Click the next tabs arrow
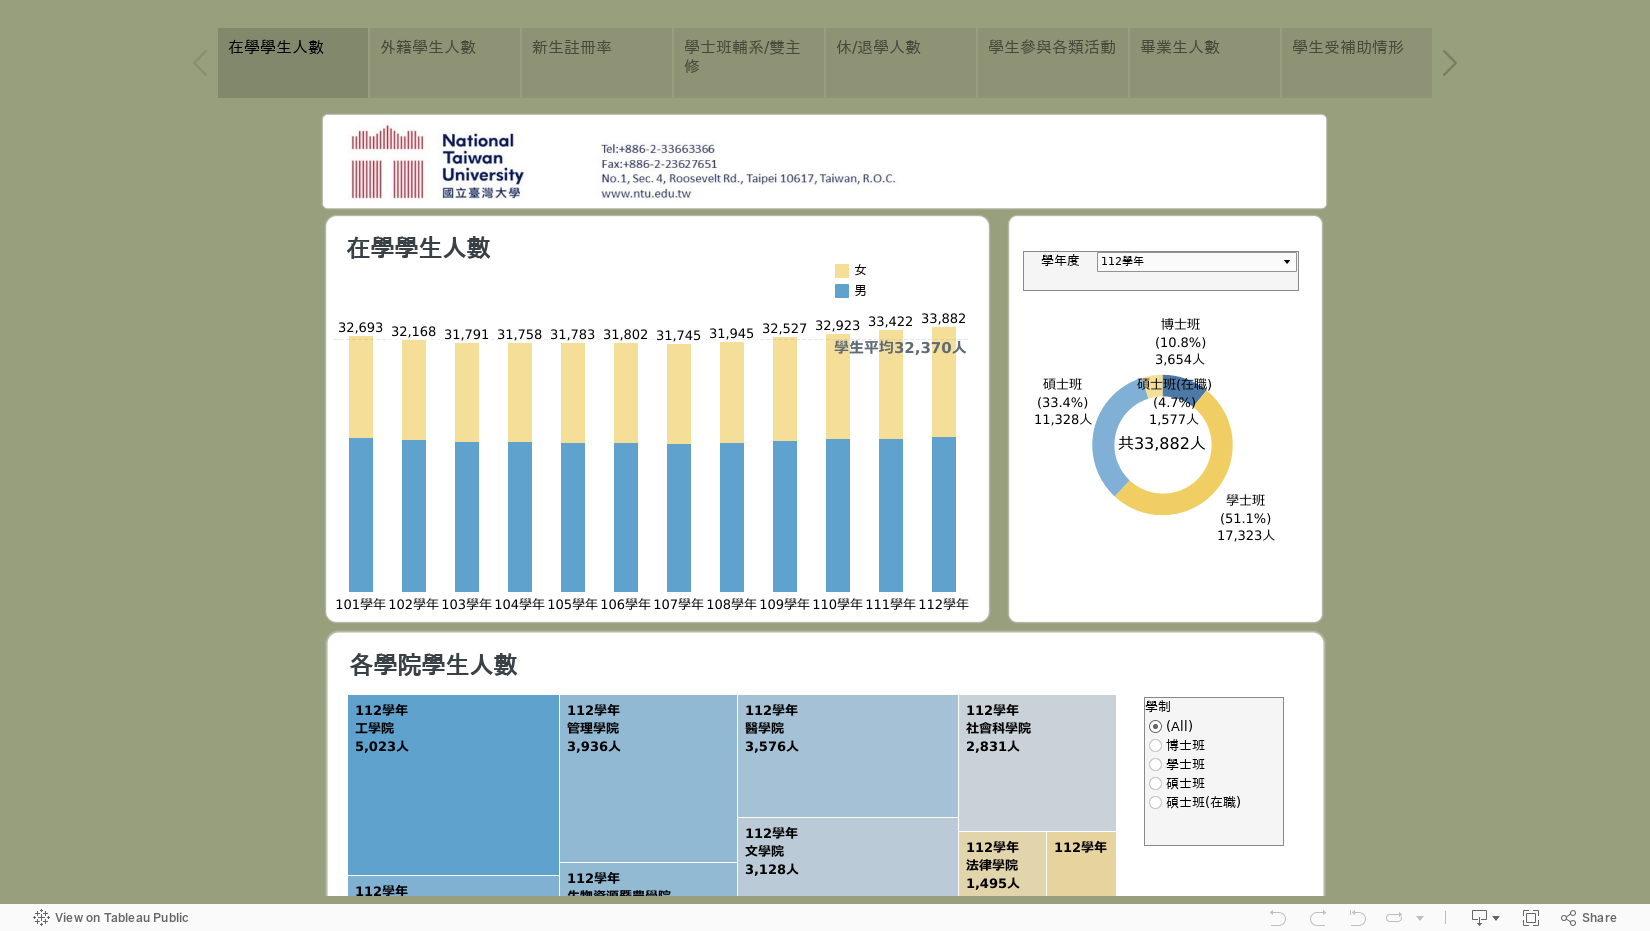This screenshot has height=931, width=1650. (x=1449, y=64)
